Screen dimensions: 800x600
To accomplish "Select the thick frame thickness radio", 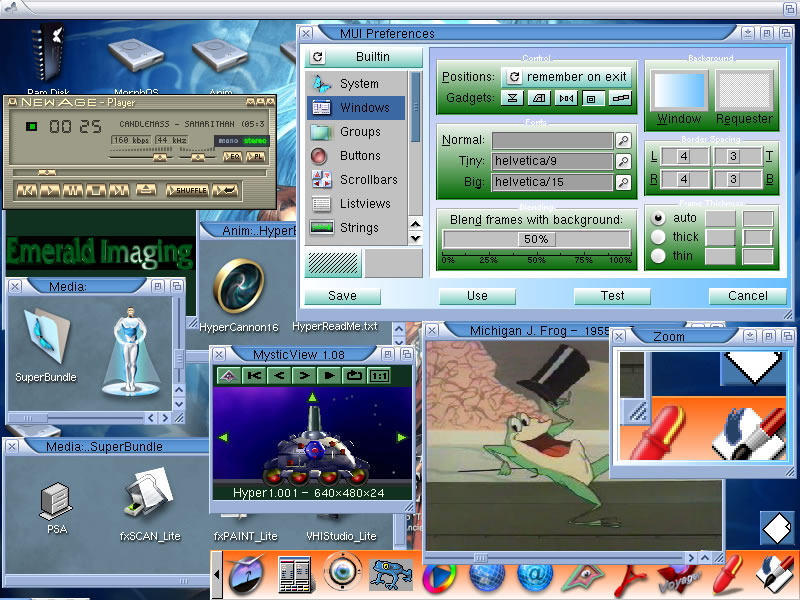I will (658, 237).
